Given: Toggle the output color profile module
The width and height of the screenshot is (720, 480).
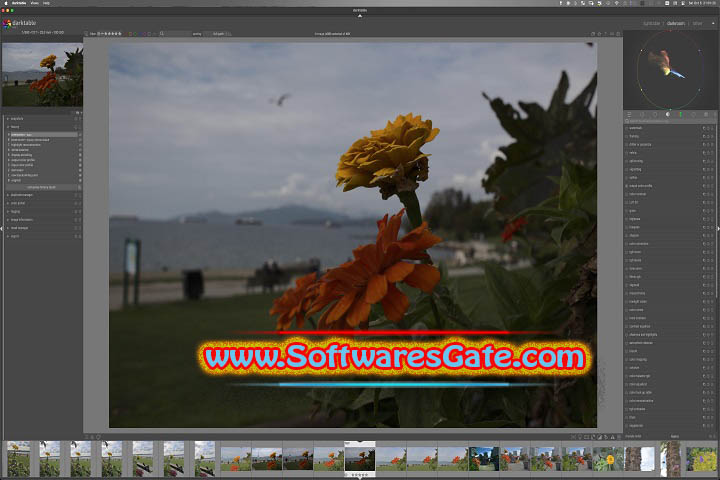Looking at the screenshot, I should (626, 186).
